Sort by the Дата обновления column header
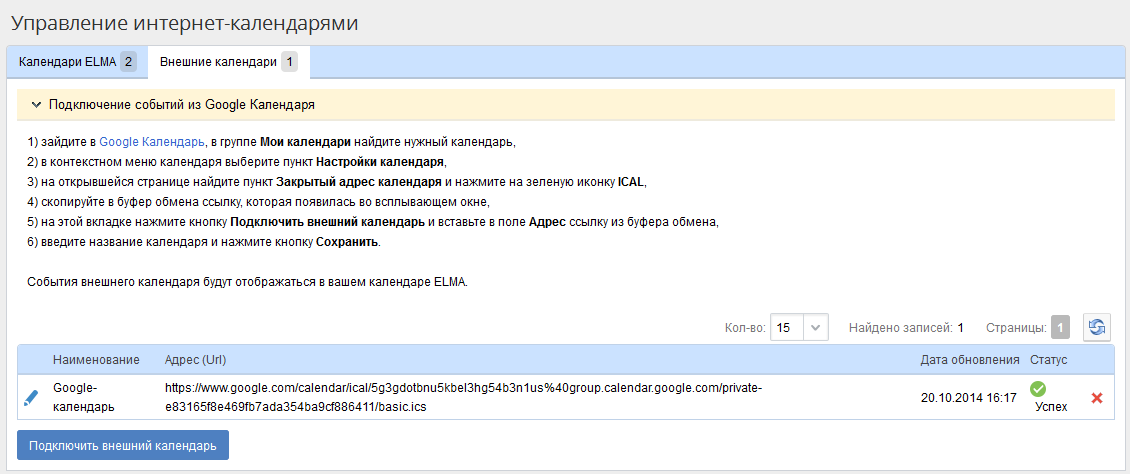 pyautogui.click(x=969, y=359)
